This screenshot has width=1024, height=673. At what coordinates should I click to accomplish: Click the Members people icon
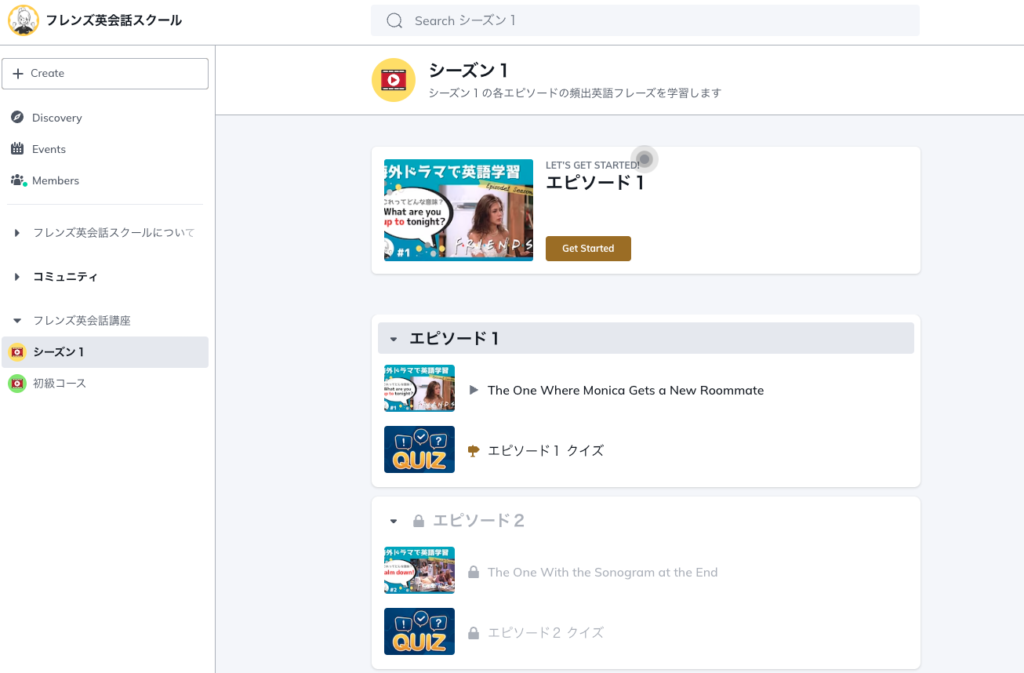(17, 180)
